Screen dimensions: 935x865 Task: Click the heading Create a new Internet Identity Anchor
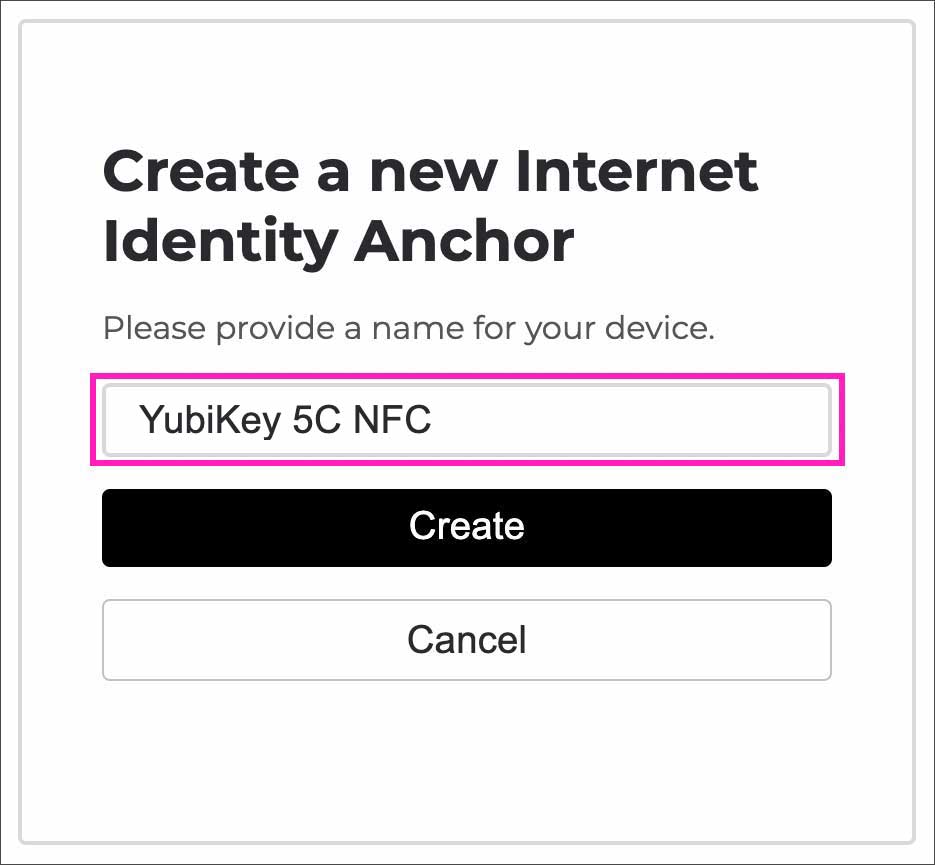[x=430, y=205]
